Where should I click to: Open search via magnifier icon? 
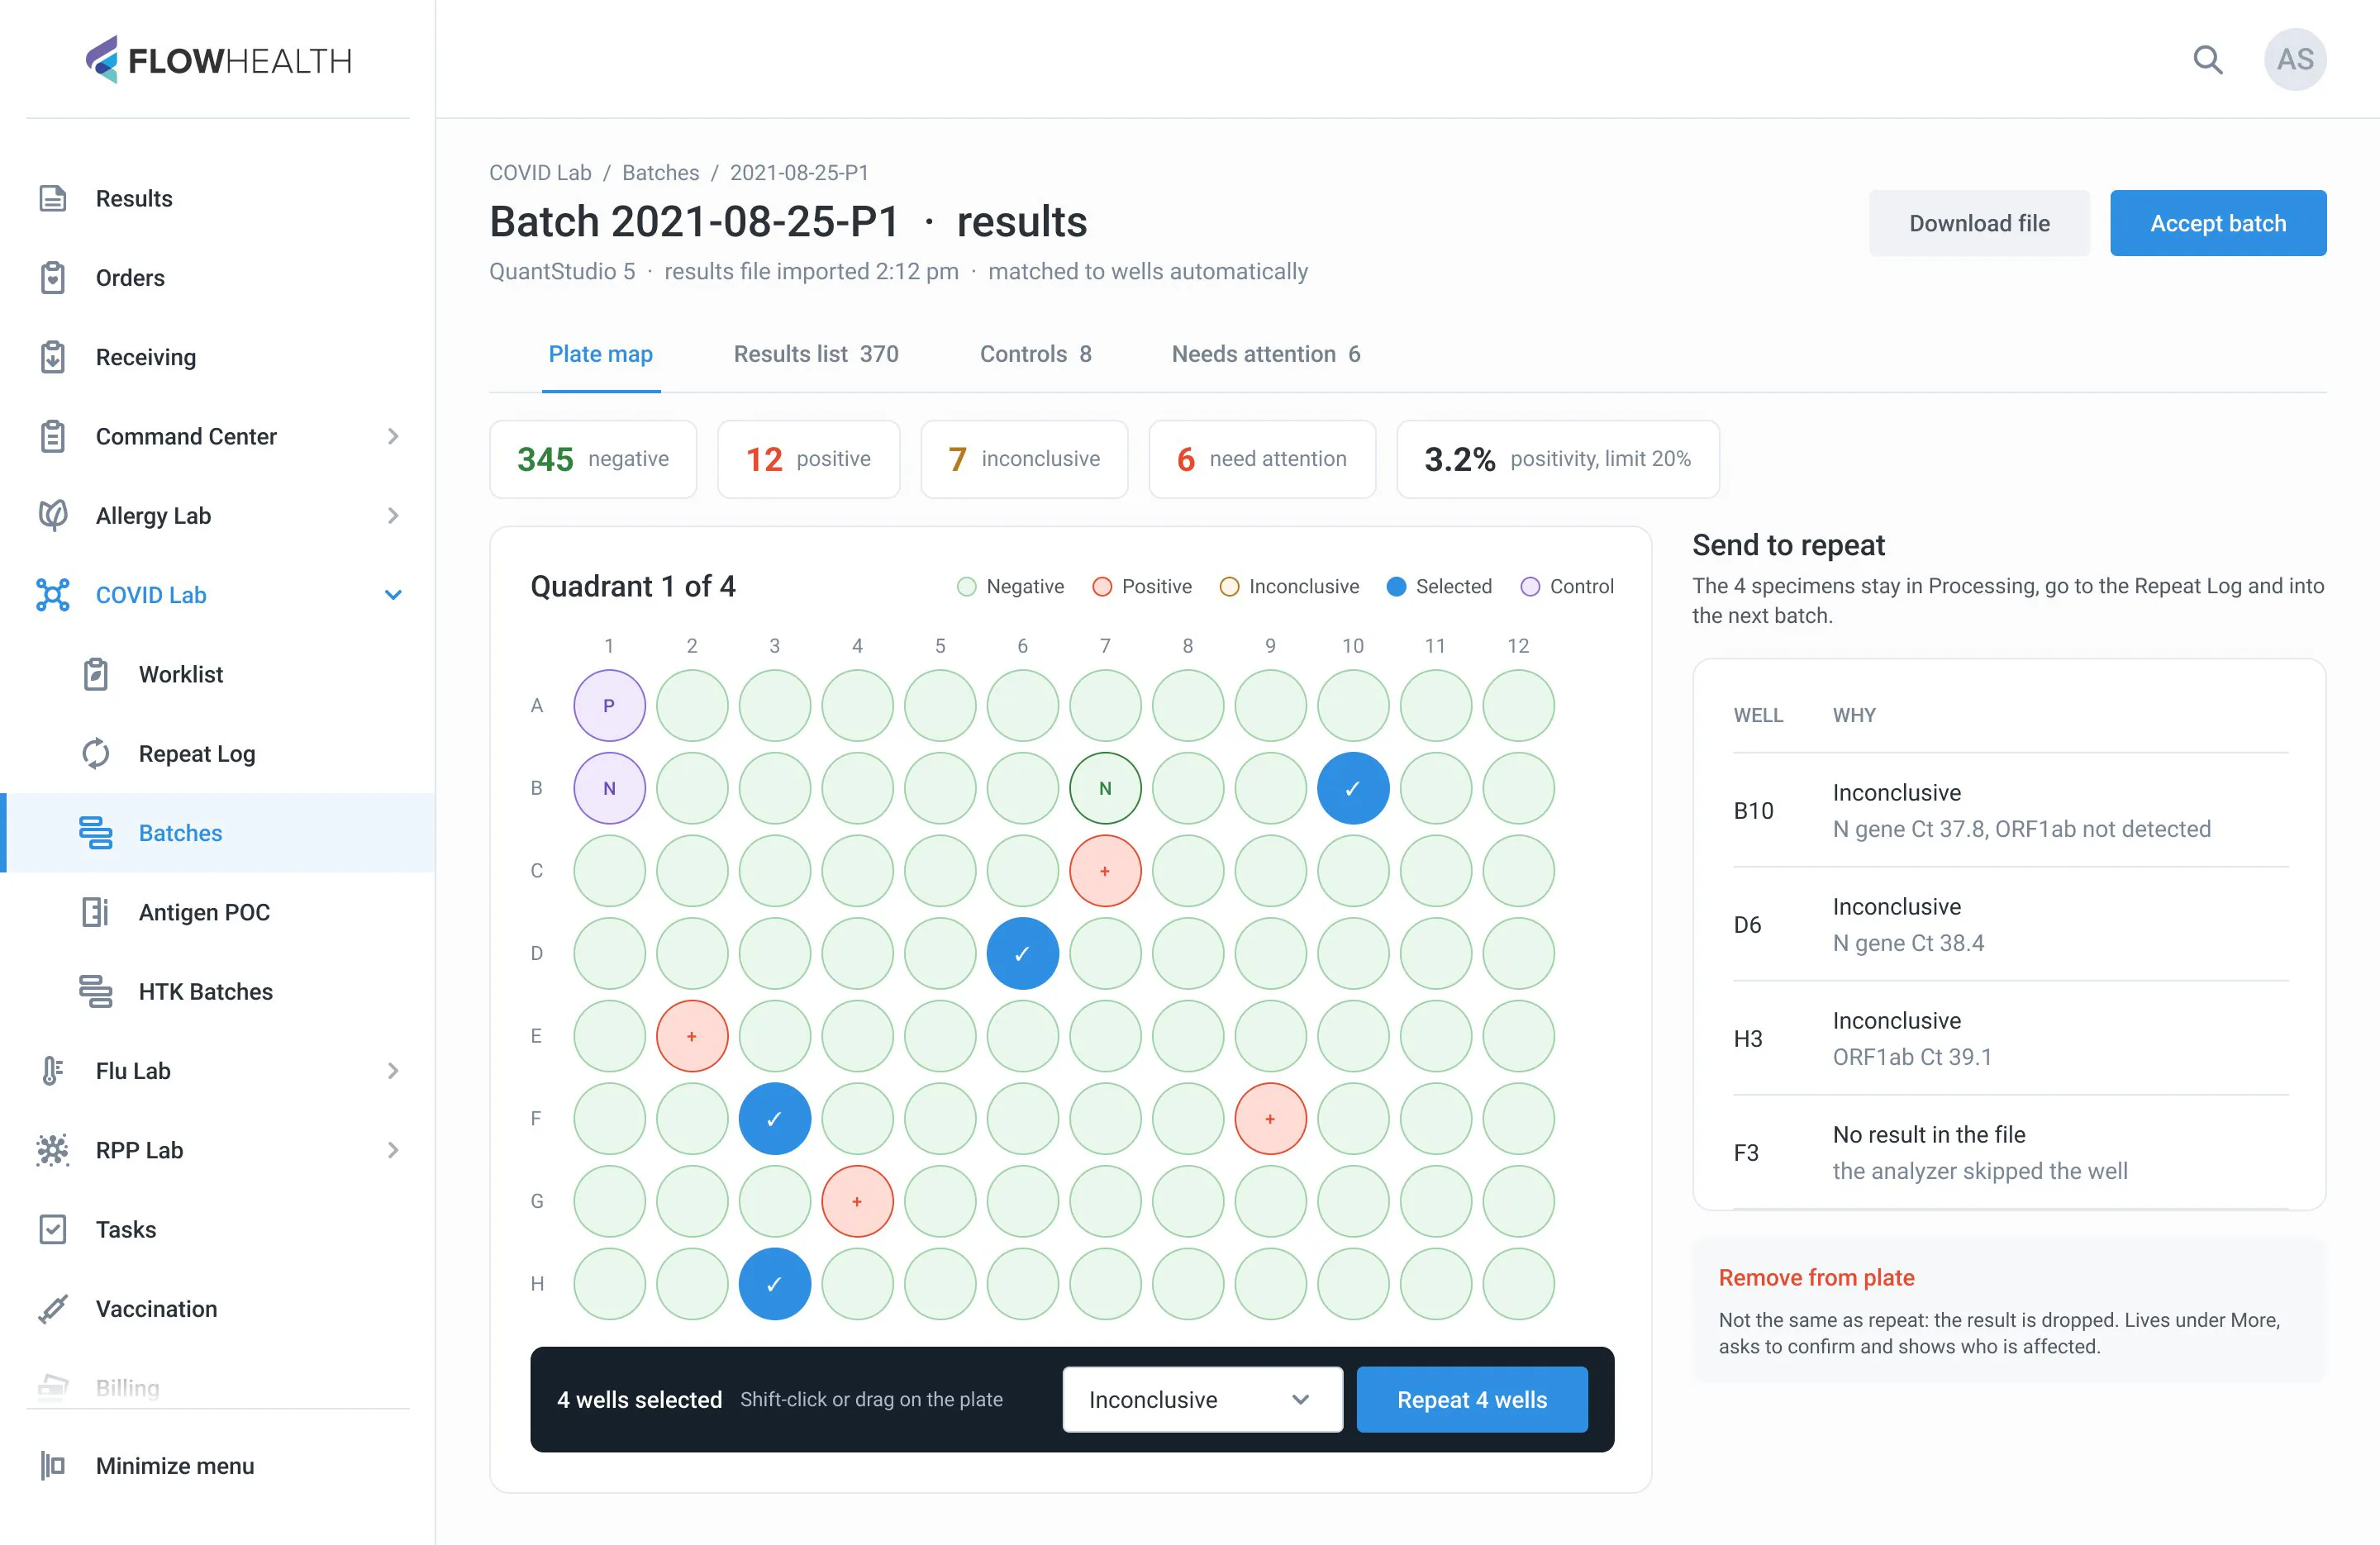2208,60
